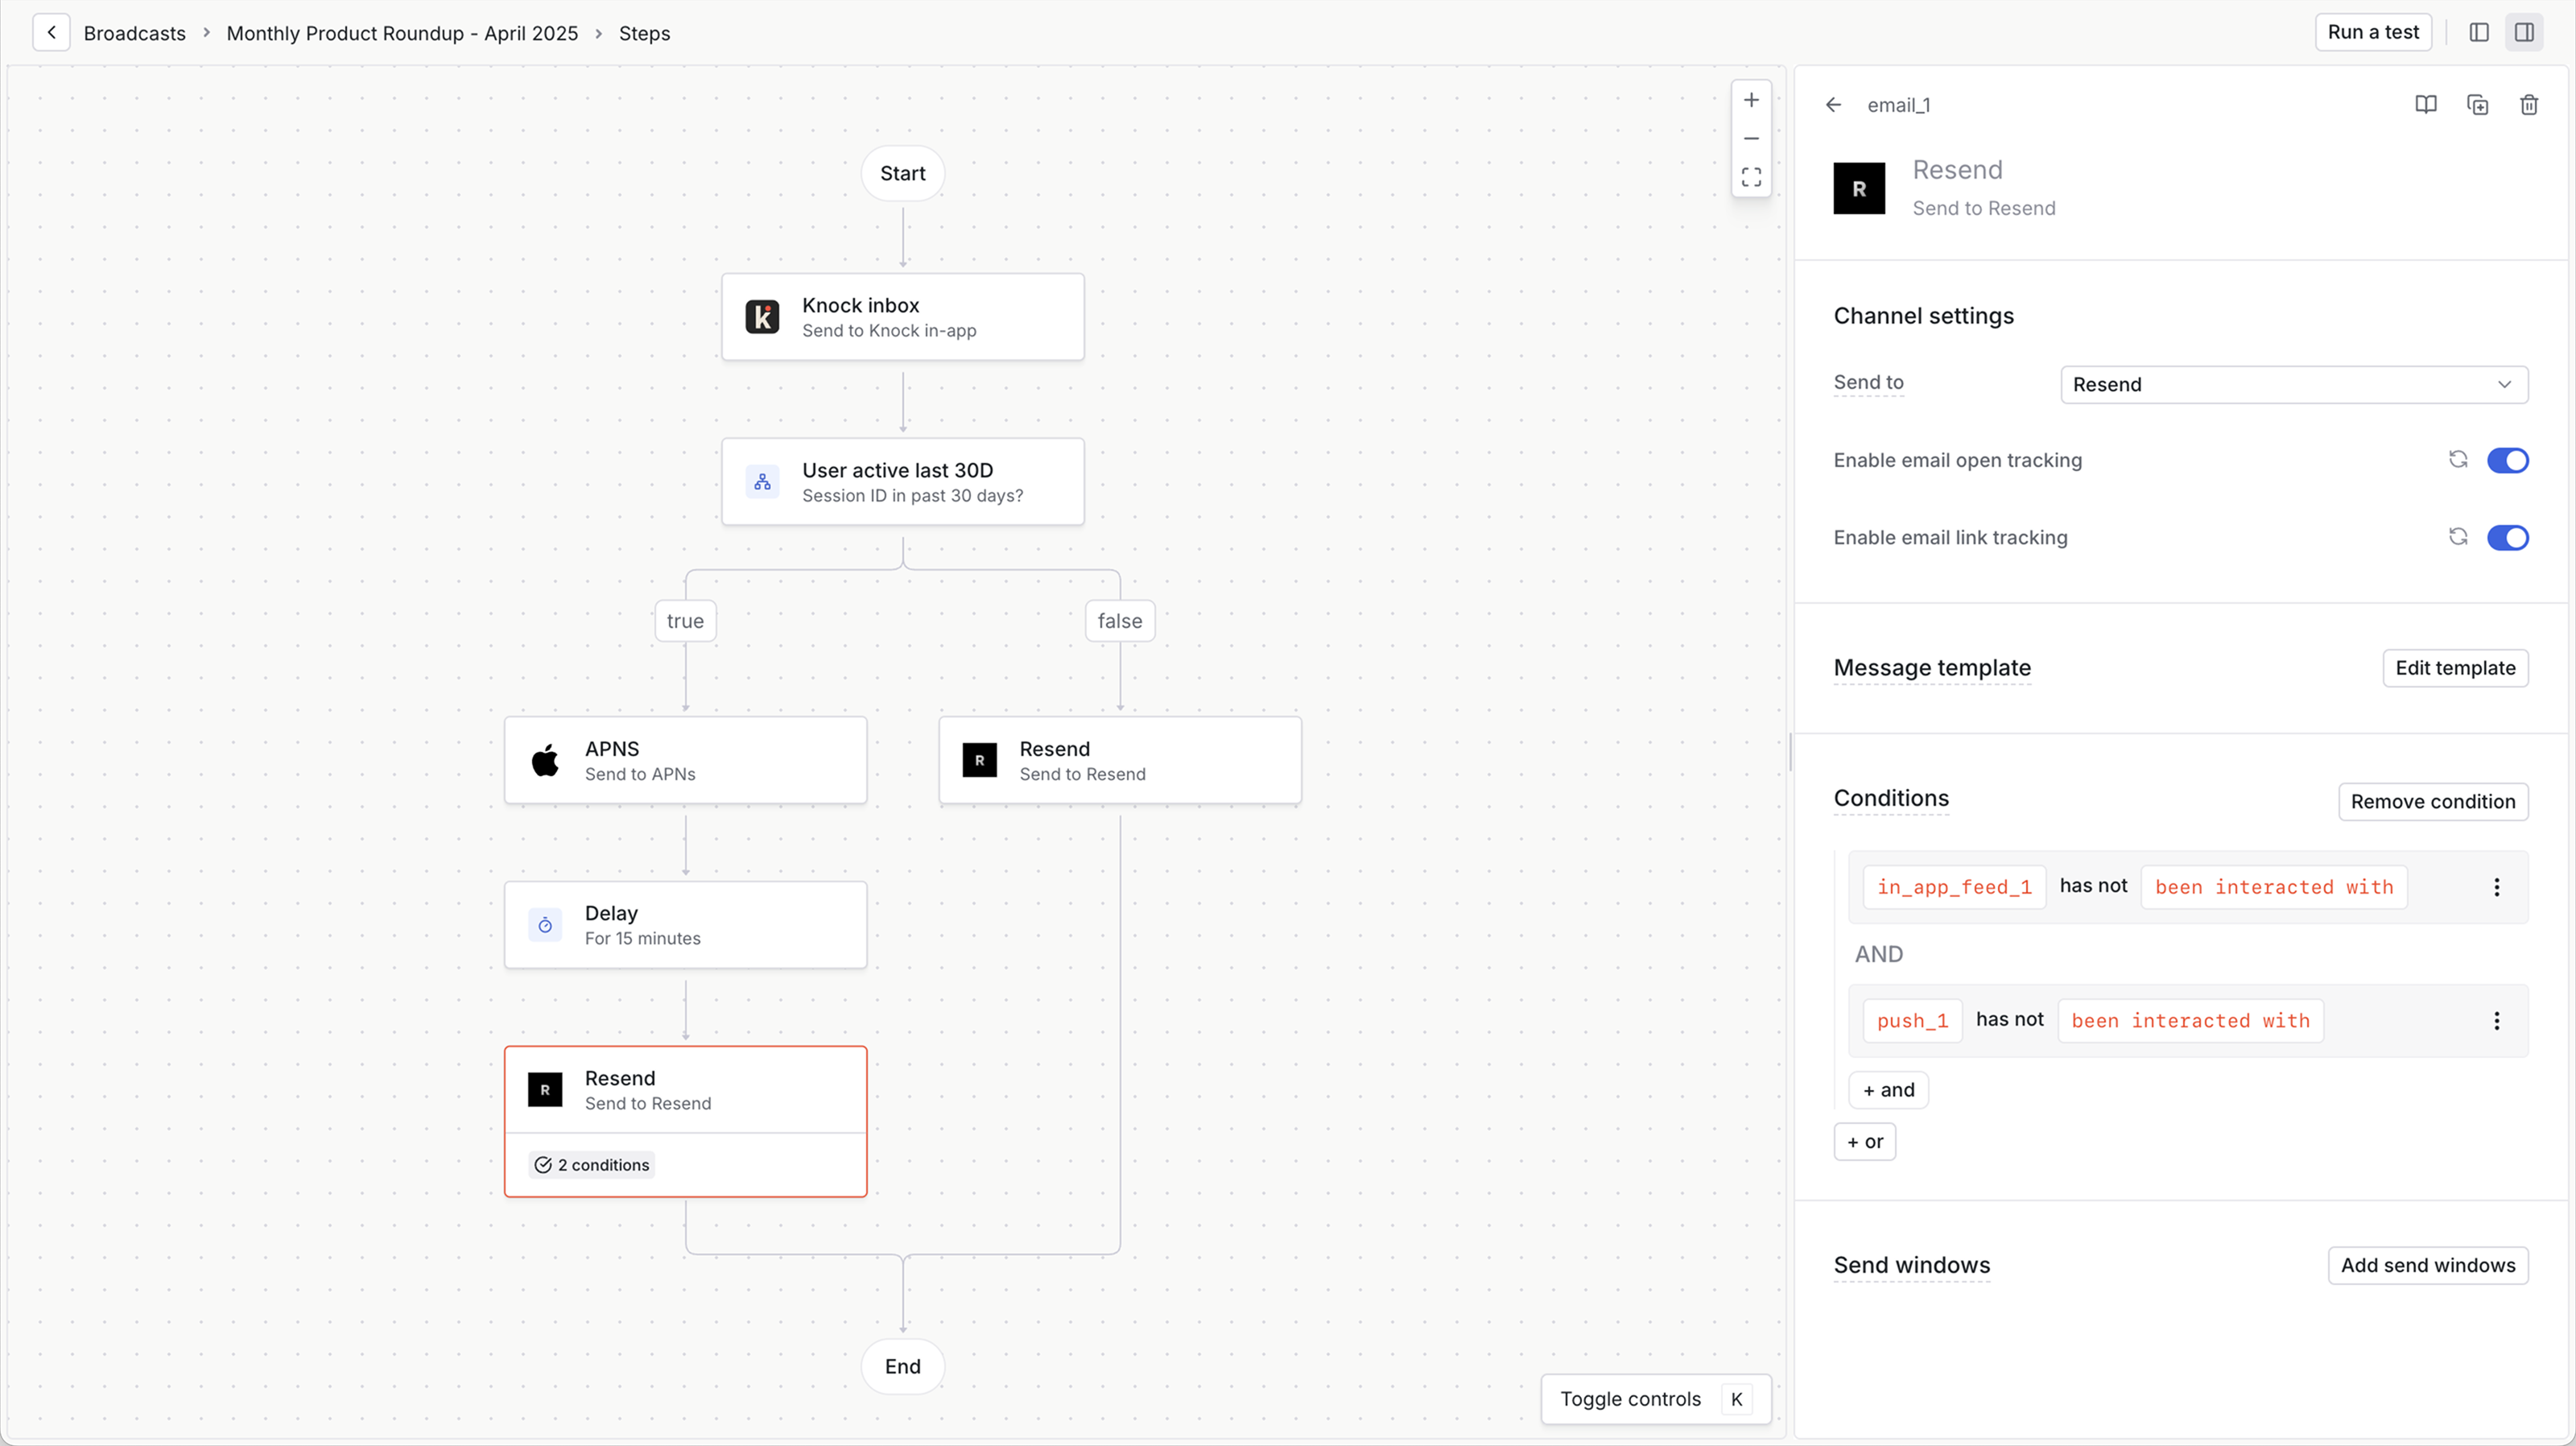2576x1446 pixels.
Task: Disable email open tracking
Action: point(2507,460)
